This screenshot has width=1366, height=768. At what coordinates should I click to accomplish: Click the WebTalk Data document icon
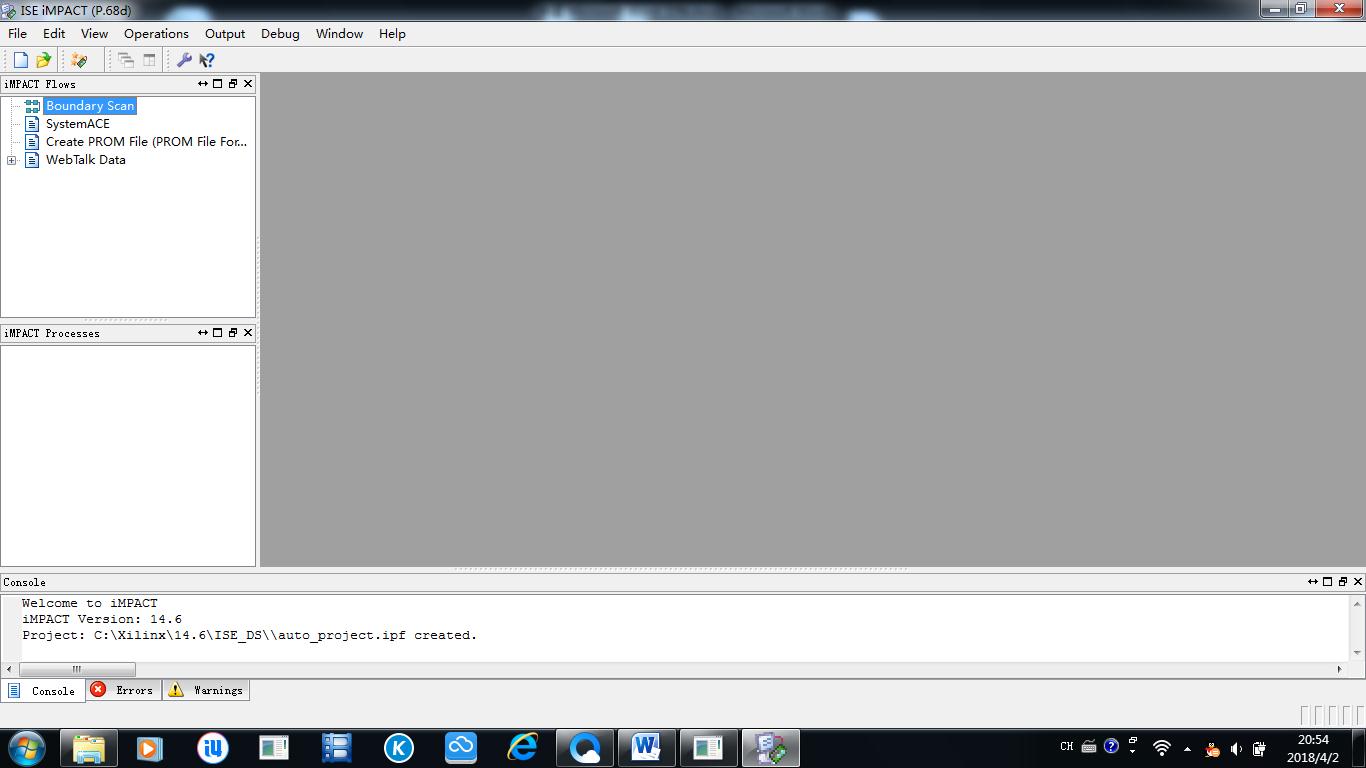tap(32, 160)
